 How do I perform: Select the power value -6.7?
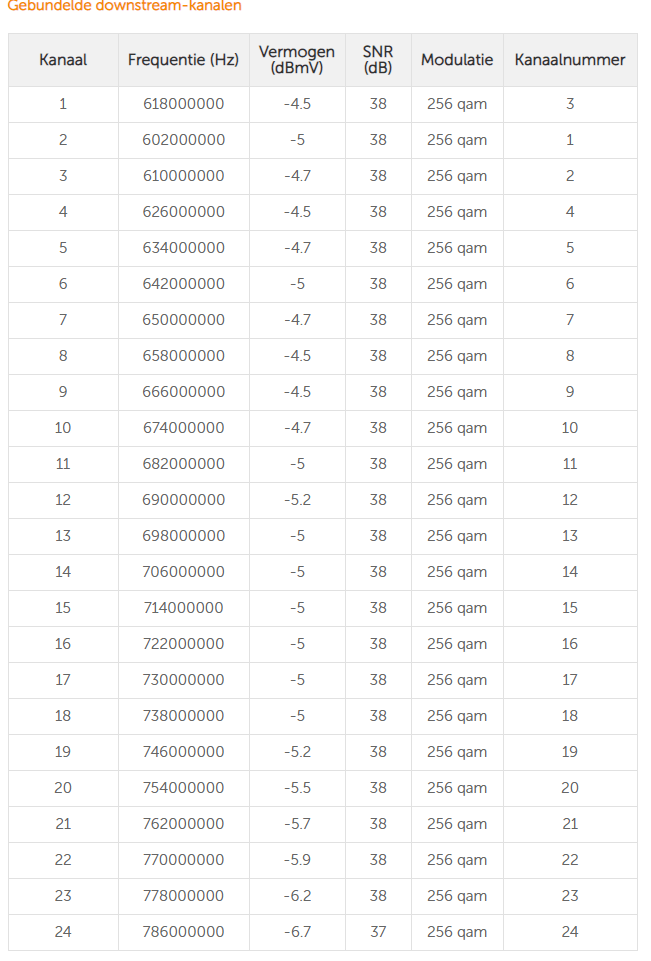tap(297, 932)
